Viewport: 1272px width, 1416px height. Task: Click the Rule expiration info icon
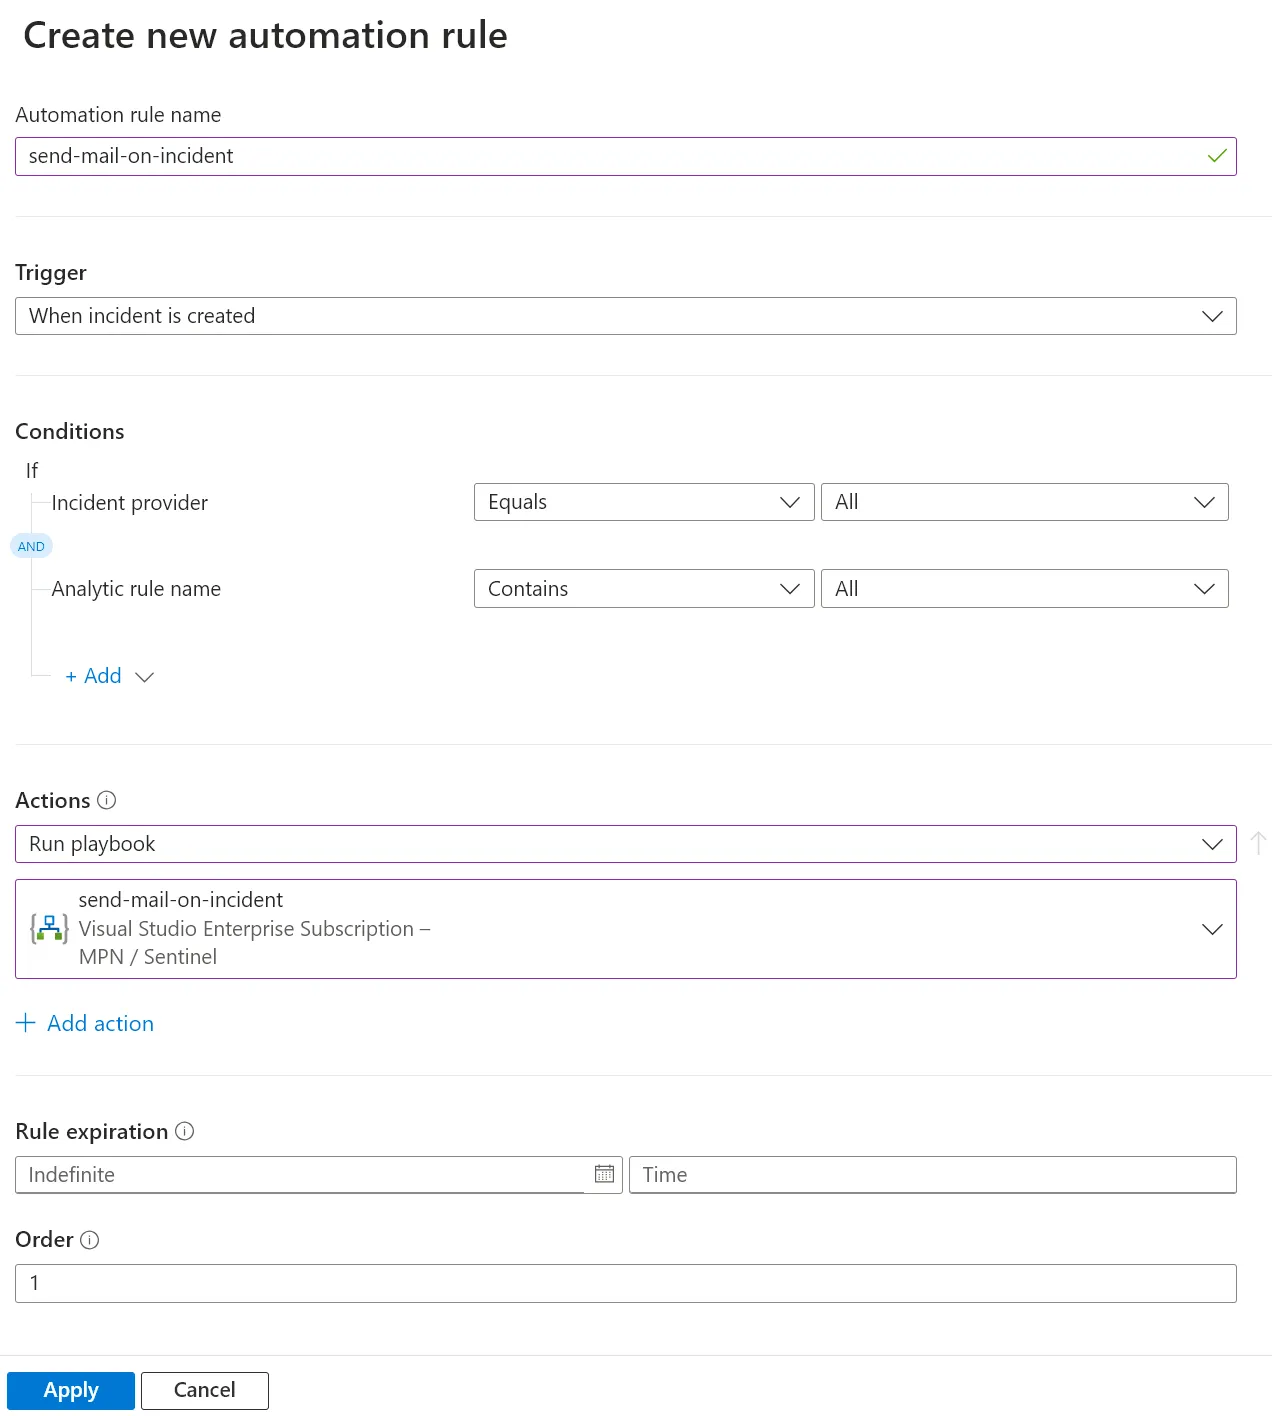point(185,1131)
